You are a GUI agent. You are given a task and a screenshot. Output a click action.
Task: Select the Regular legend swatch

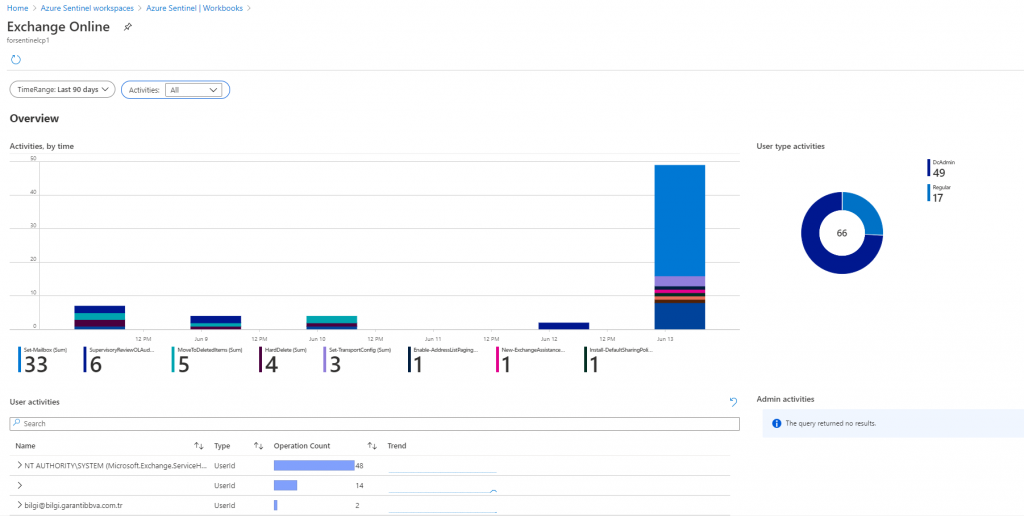pos(928,193)
